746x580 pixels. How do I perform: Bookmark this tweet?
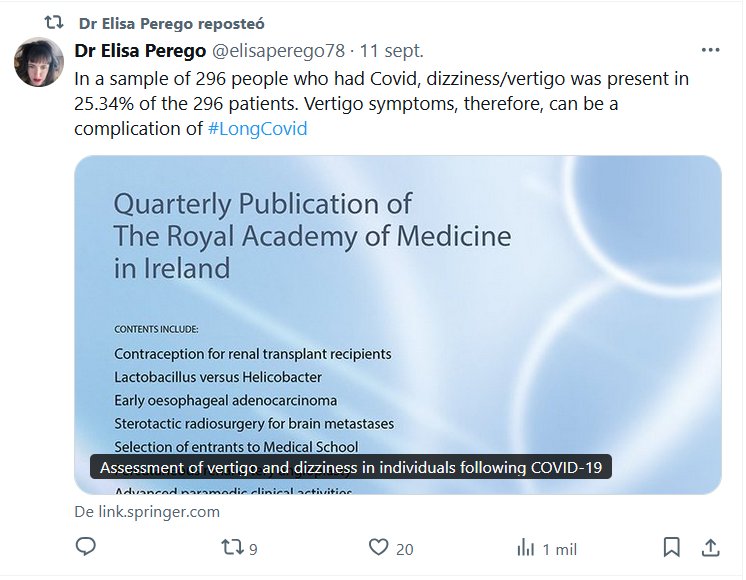coord(672,547)
